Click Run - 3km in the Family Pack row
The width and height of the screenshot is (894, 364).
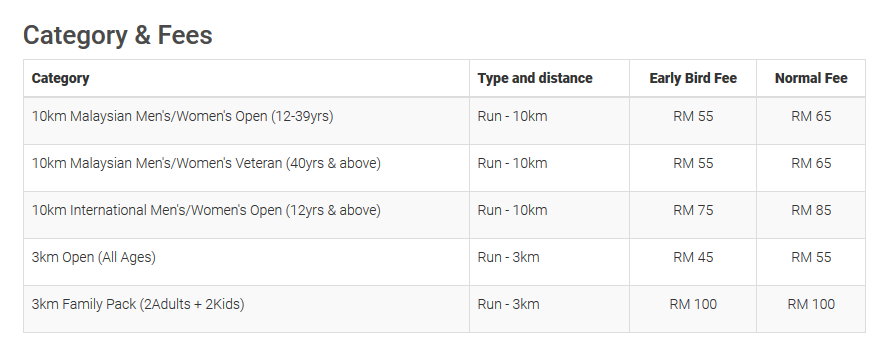point(508,304)
